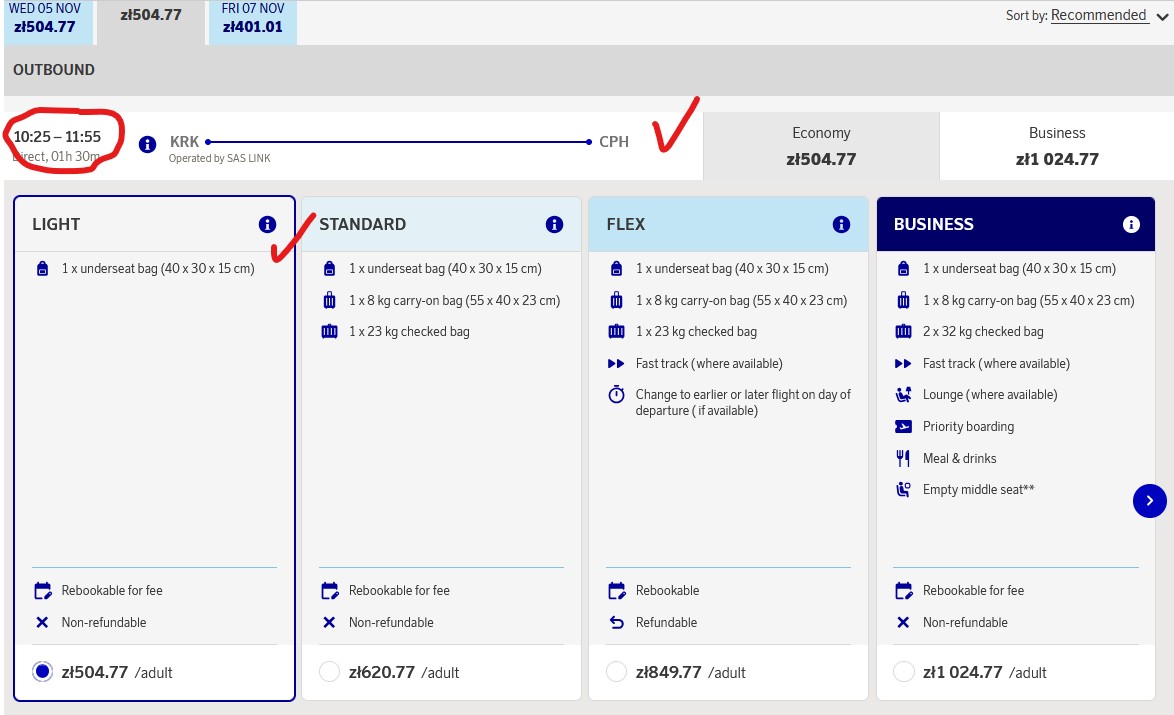Screen dimensions: 1174x715
Task: Switch to WED 05 NOV date tab
Action: click(48, 21)
